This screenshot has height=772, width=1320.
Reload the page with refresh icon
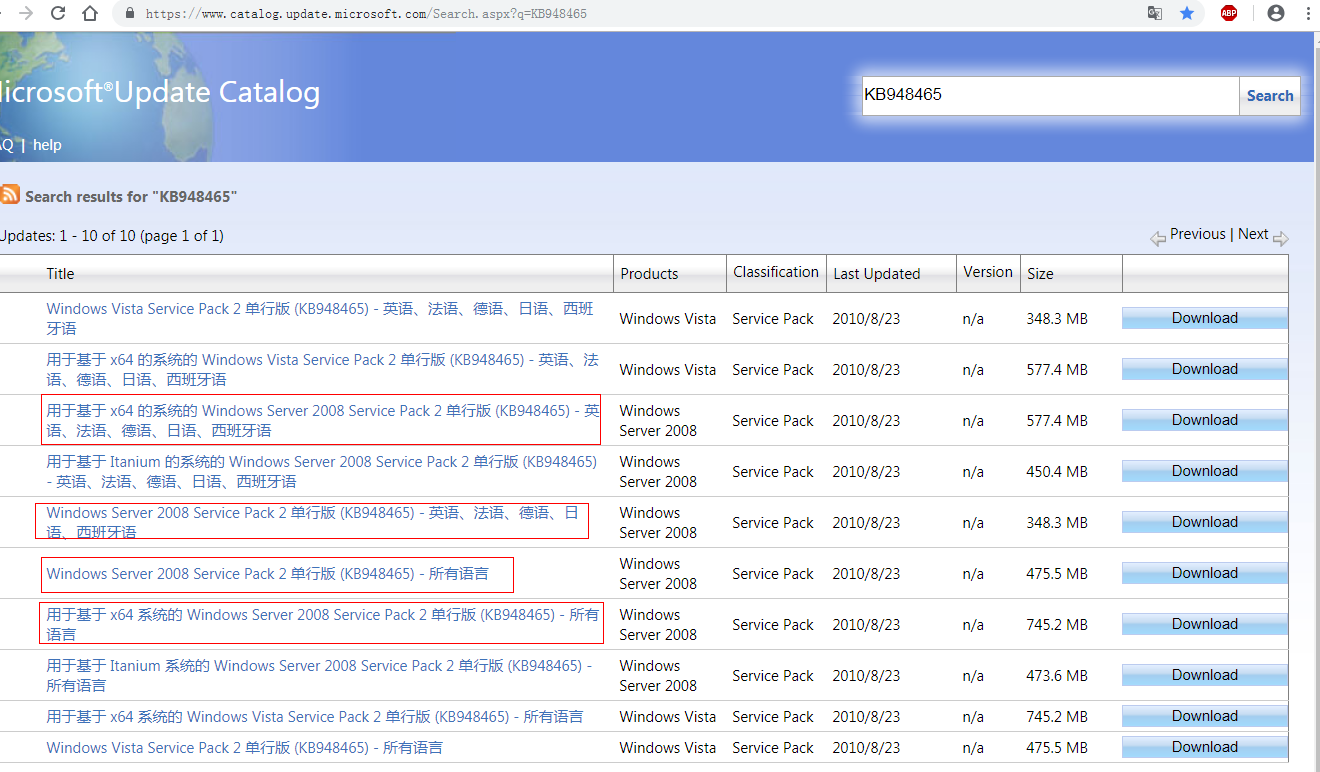58,13
